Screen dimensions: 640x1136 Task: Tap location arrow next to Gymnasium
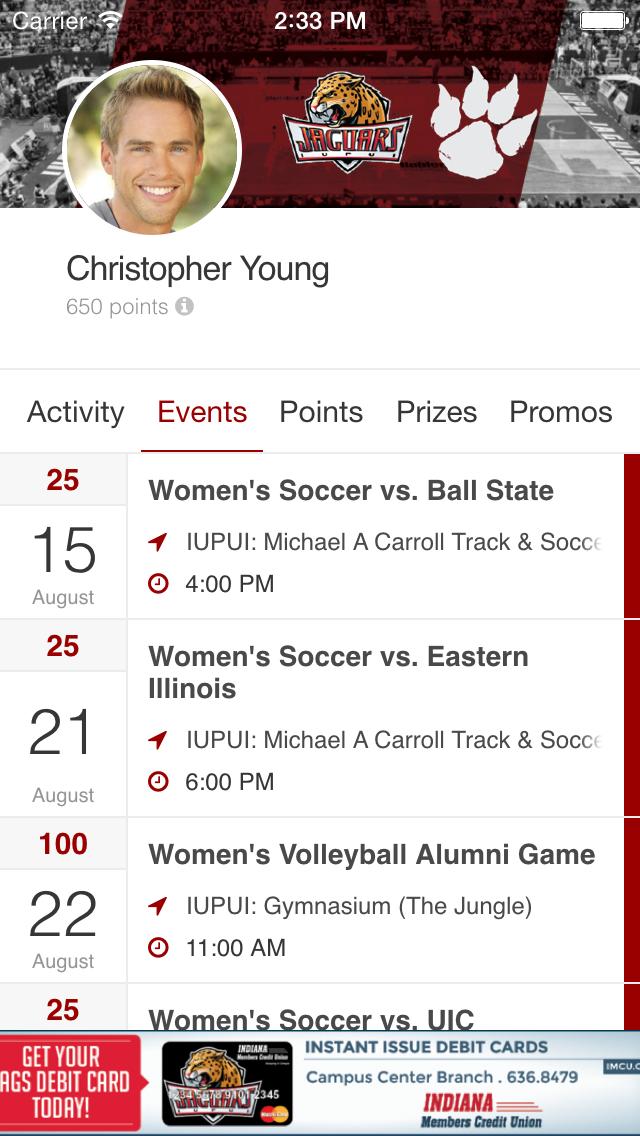158,907
